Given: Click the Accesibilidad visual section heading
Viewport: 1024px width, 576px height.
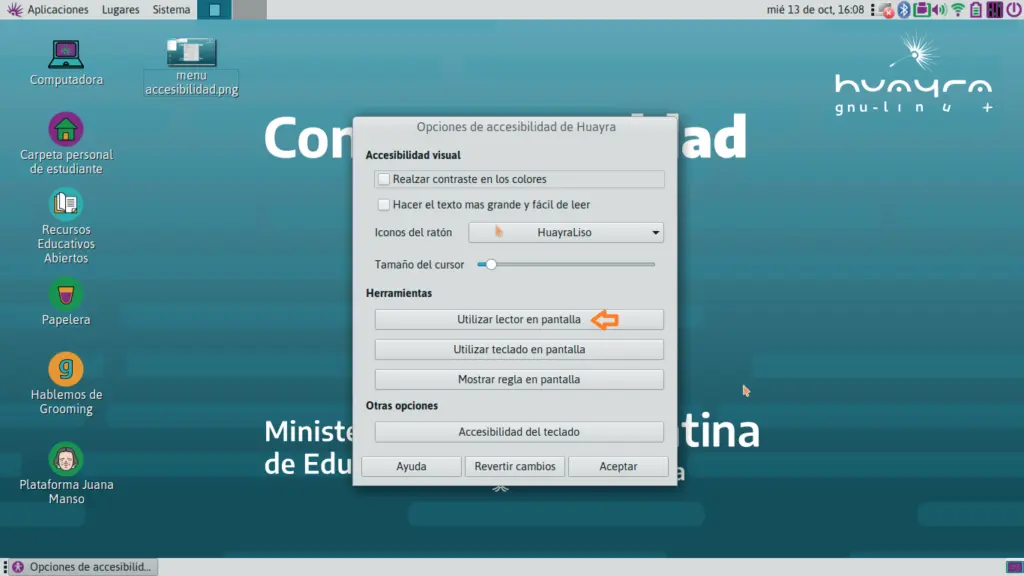Looking at the screenshot, I should point(413,155).
